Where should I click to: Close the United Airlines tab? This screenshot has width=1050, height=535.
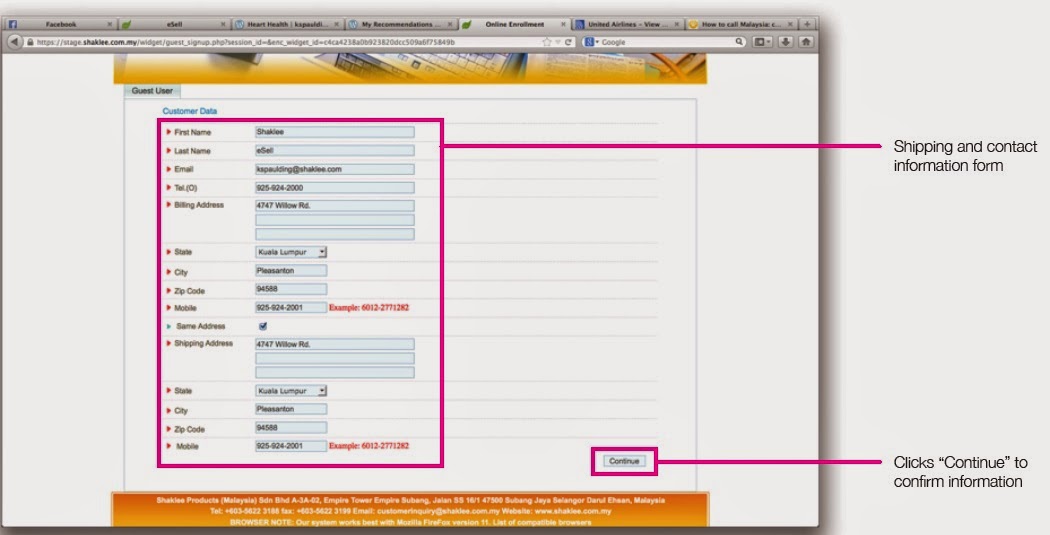[677, 24]
